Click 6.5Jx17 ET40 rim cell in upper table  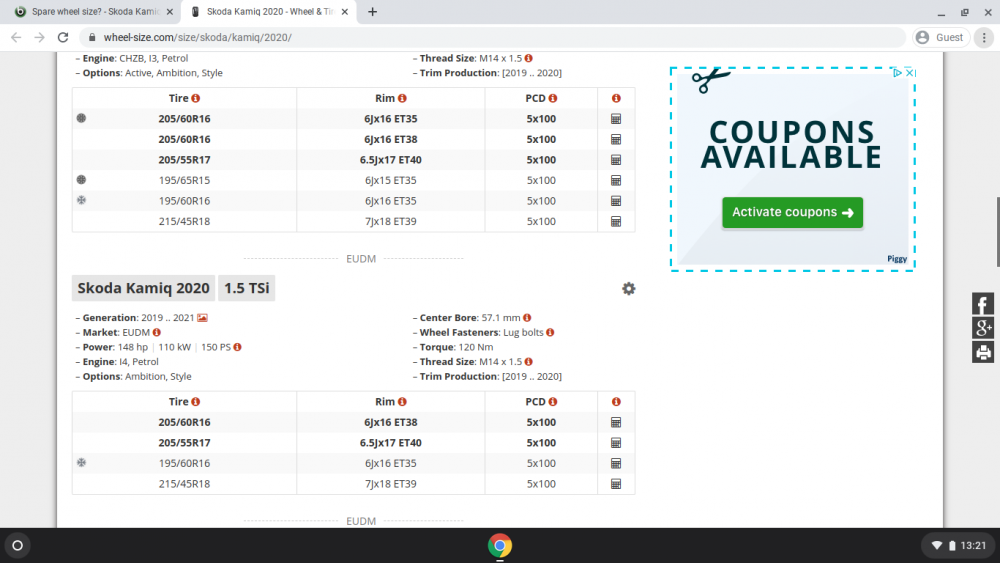[390, 159]
